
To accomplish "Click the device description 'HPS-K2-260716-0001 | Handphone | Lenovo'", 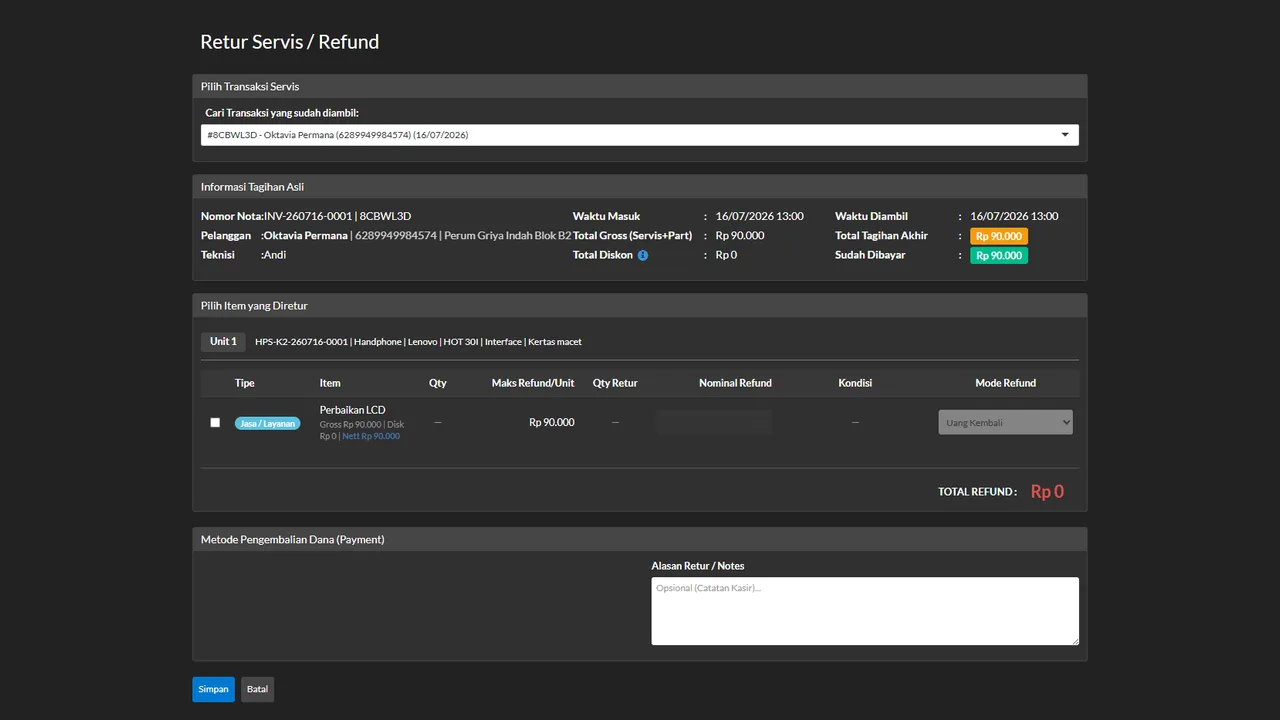I will click(346, 342).
